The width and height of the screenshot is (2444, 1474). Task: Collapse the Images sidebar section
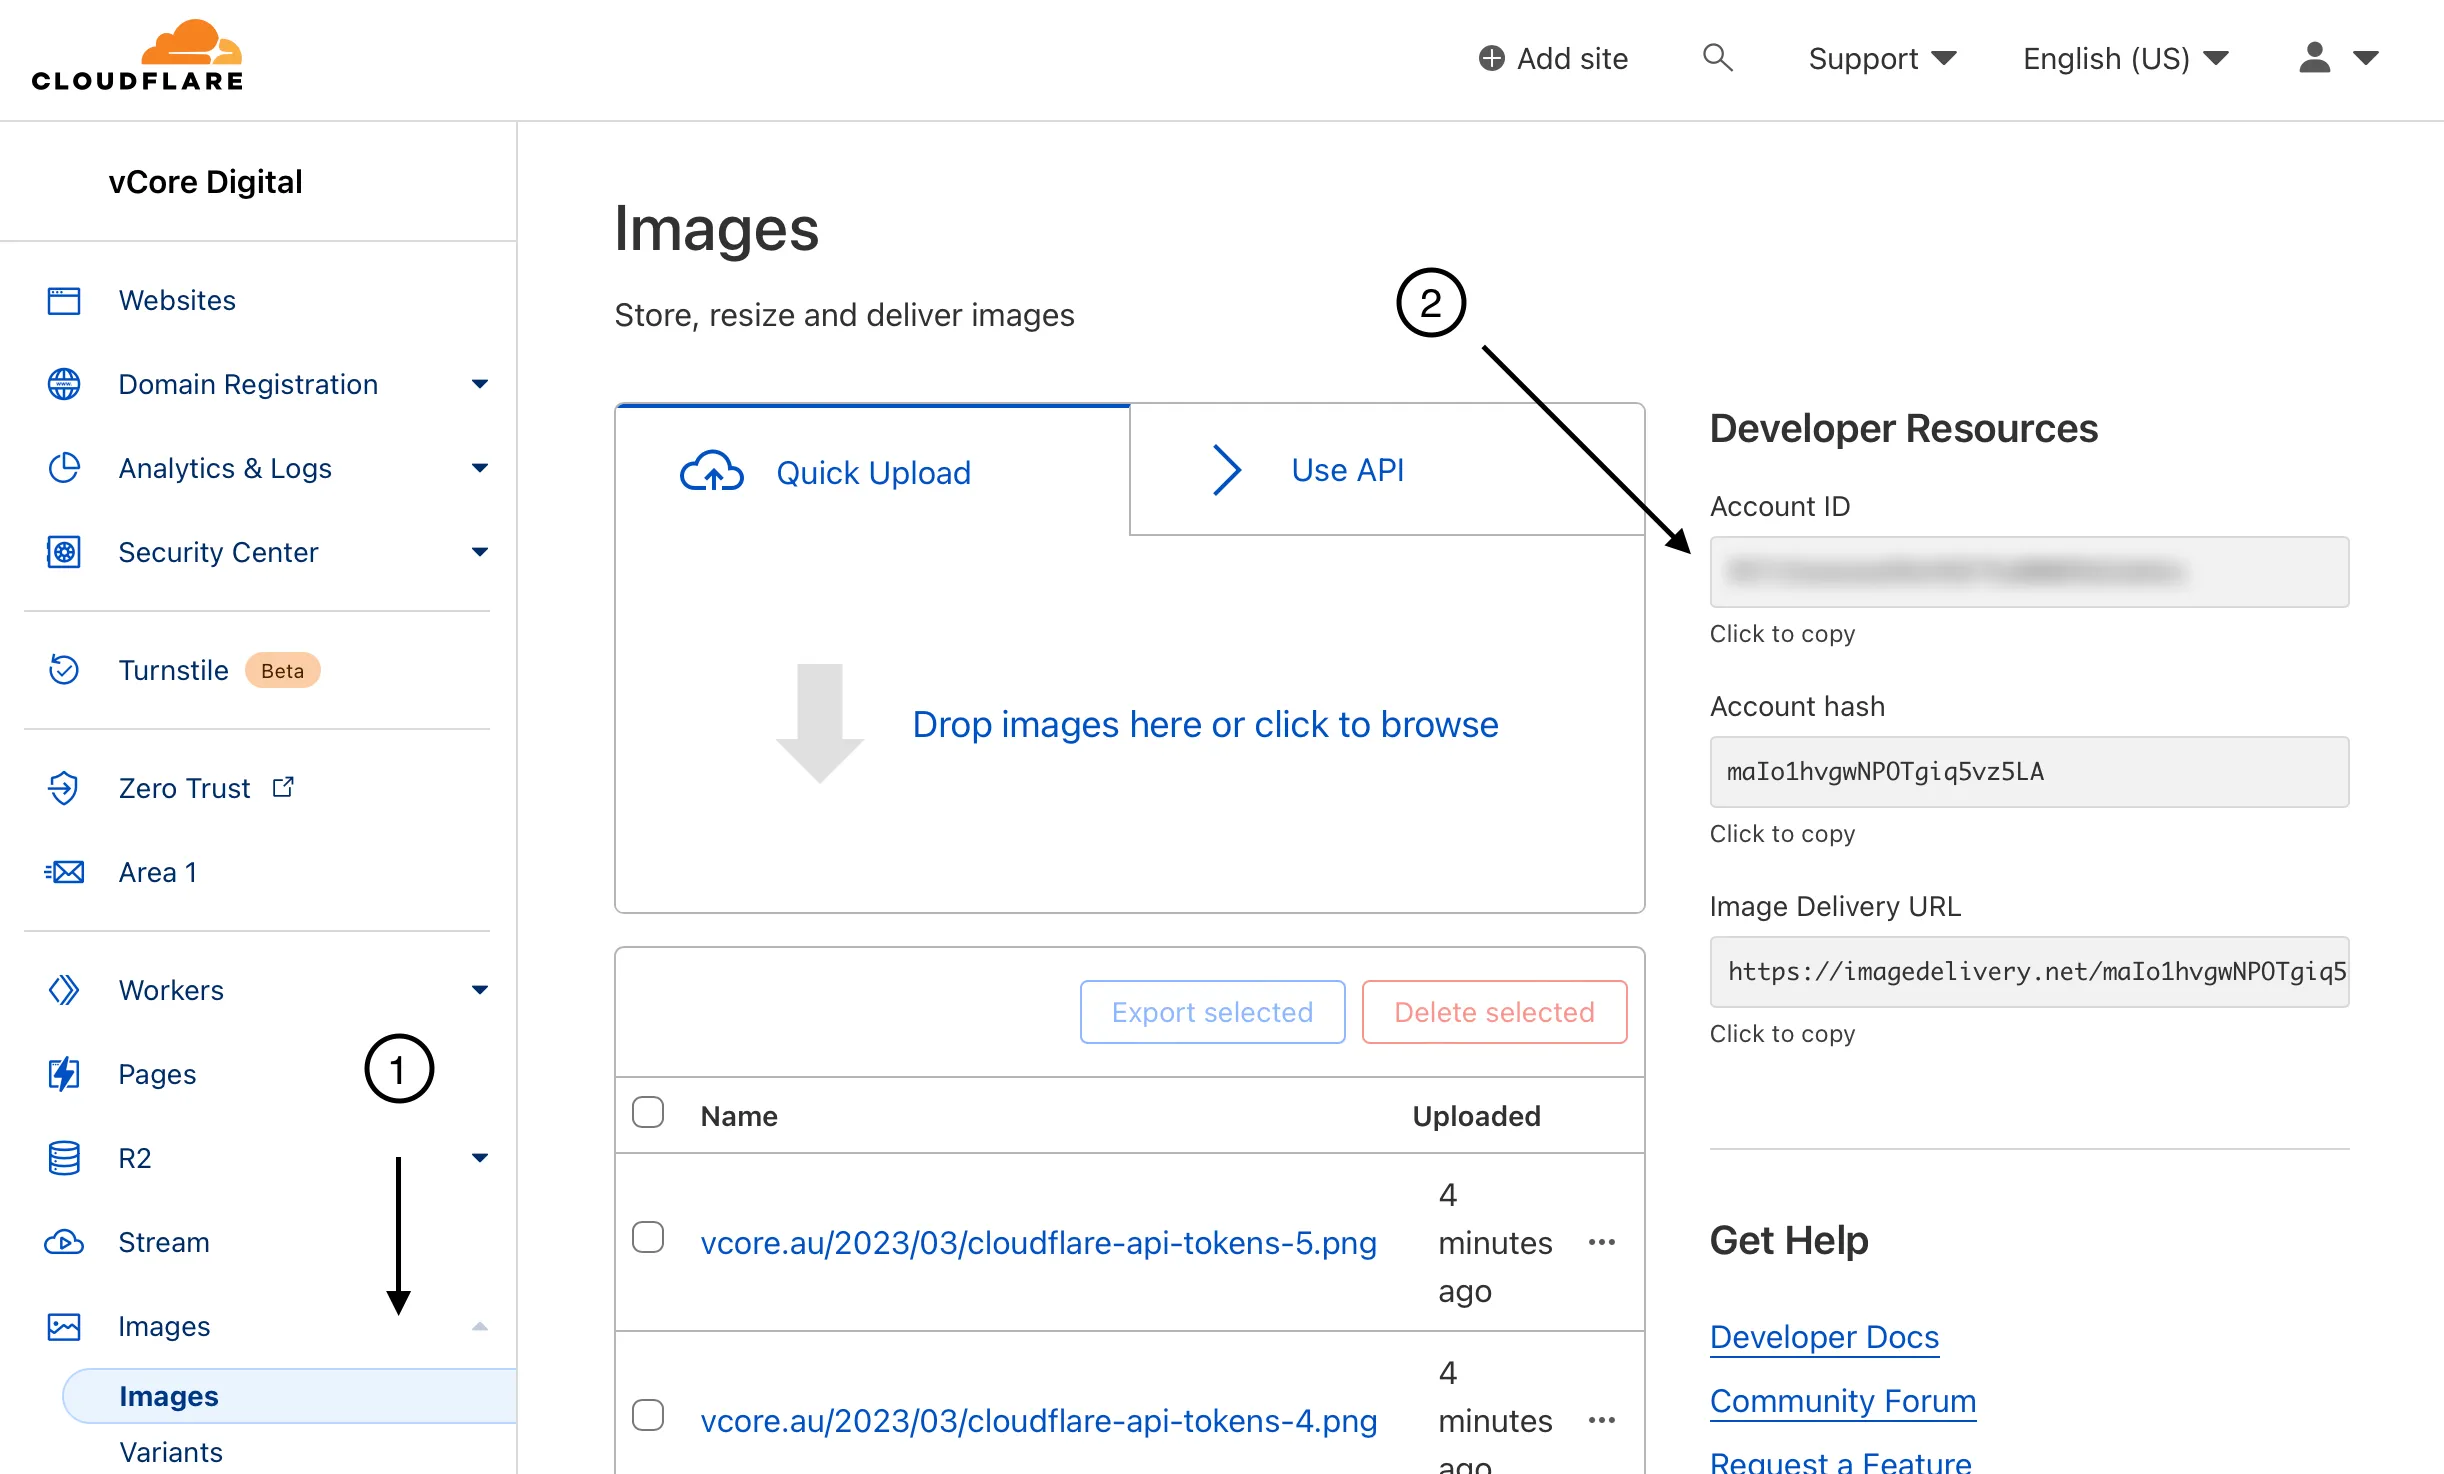(x=482, y=1326)
